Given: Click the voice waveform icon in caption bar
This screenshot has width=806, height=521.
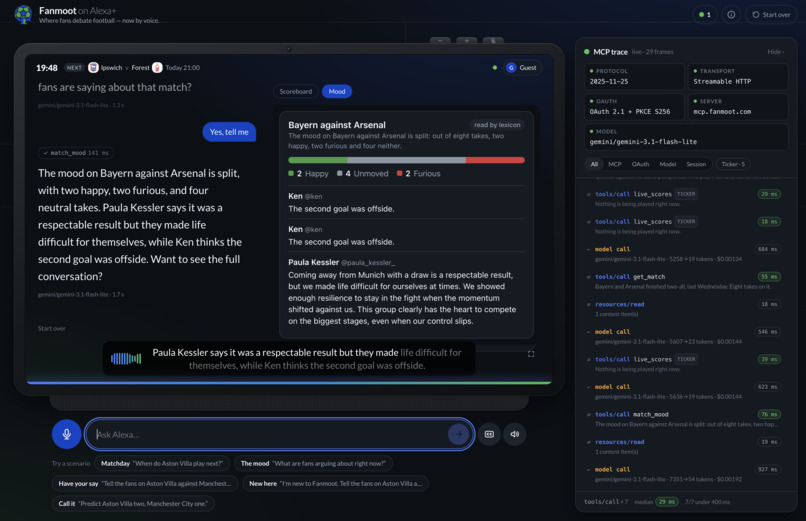Looking at the screenshot, I should click(x=126, y=359).
